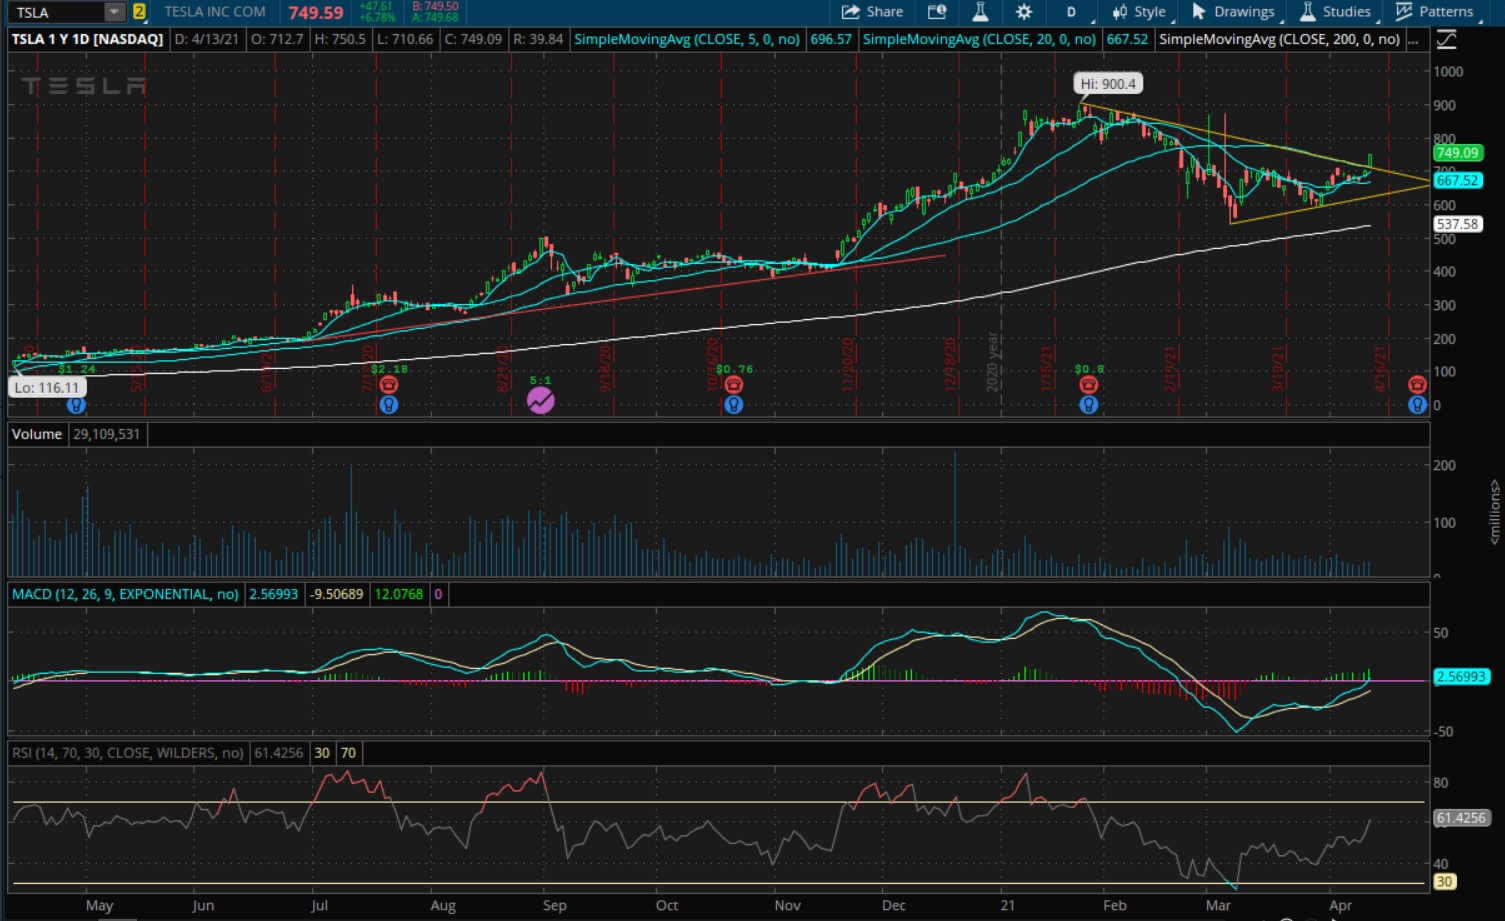Open the Drawings menu
Image resolution: width=1505 pixels, height=921 pixels.
point(1233,12)
